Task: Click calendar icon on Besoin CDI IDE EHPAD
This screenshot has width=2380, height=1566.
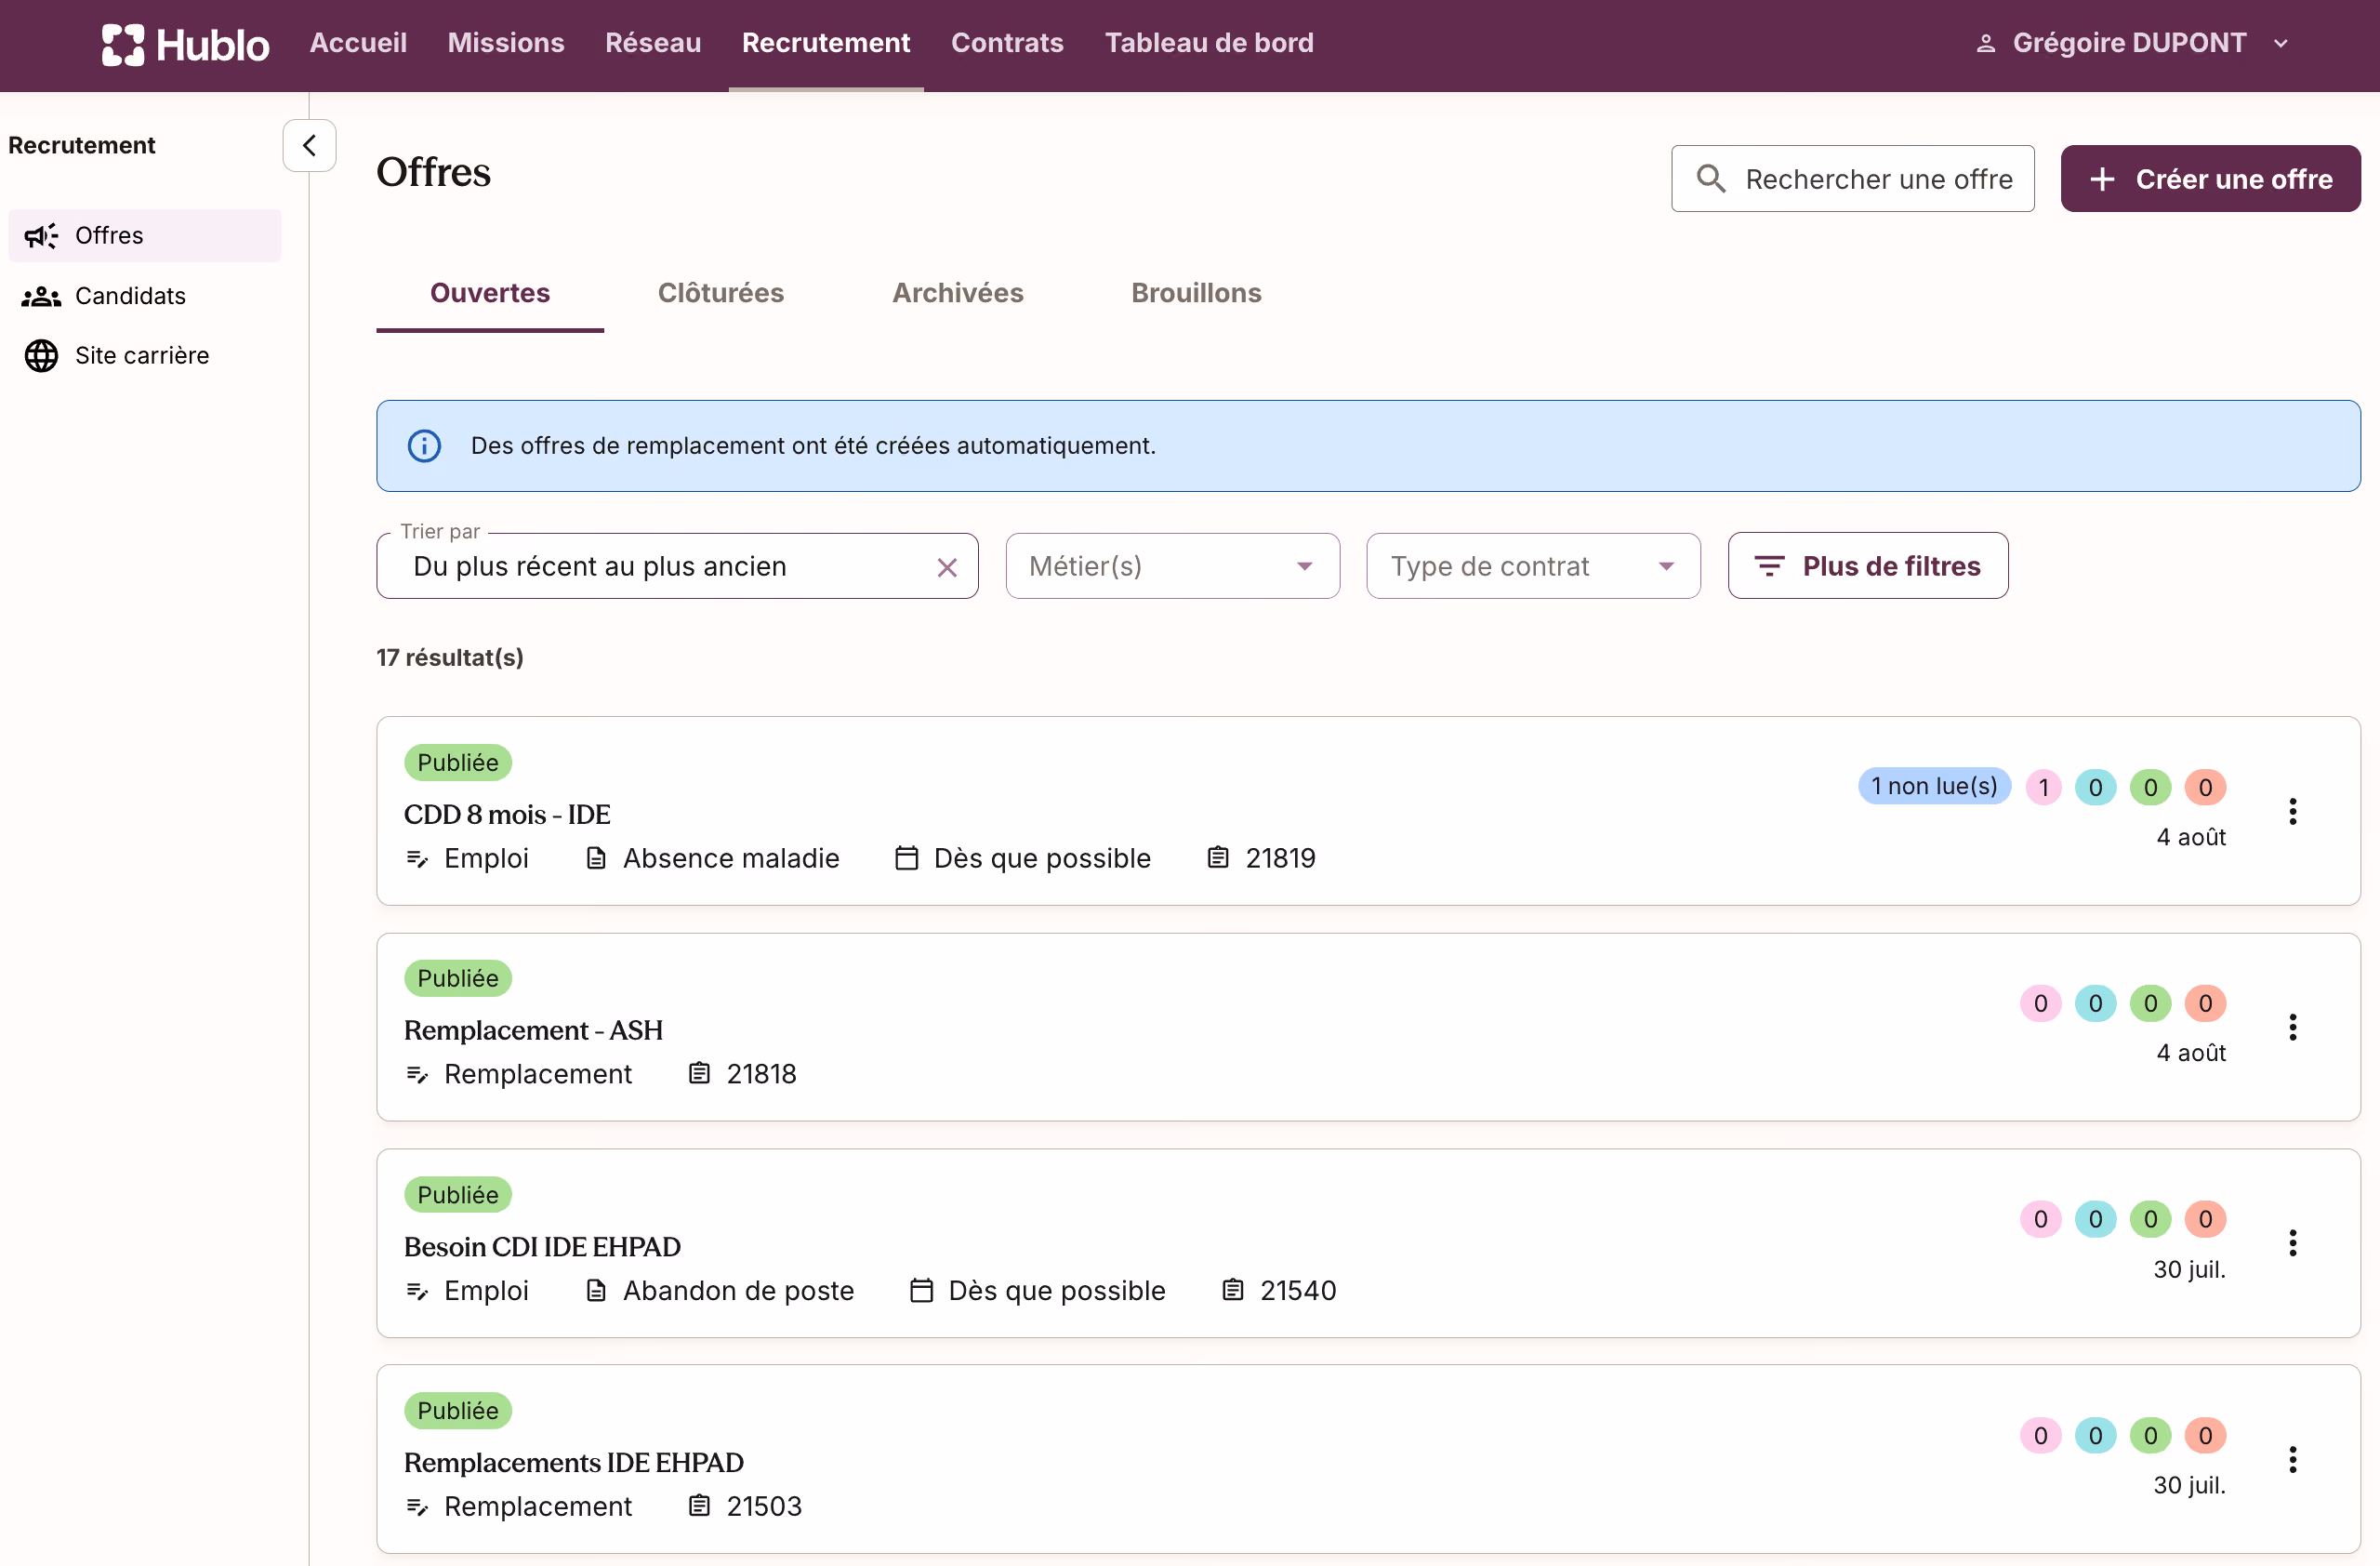Action: [x=921, y=1290]
